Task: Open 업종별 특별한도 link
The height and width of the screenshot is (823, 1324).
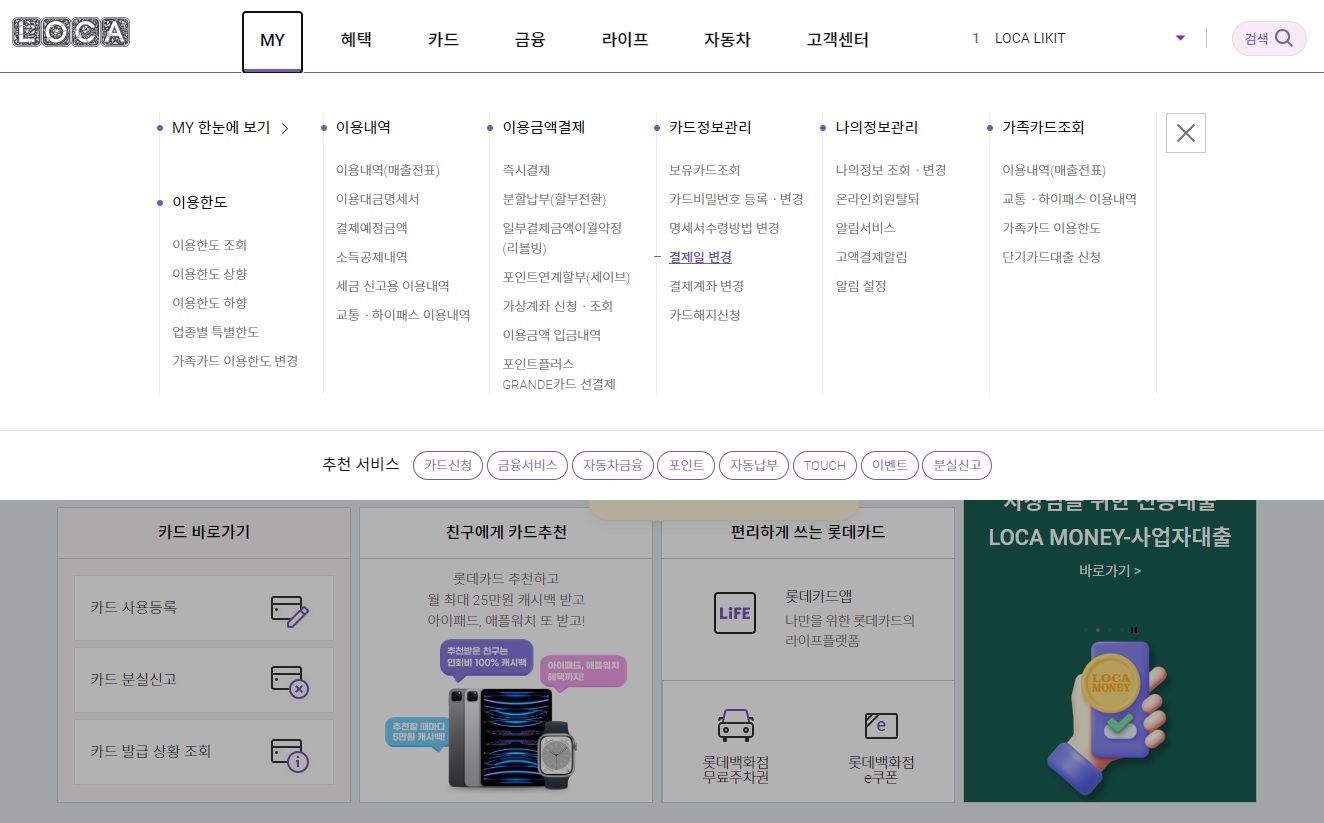Action: point(215,332)
